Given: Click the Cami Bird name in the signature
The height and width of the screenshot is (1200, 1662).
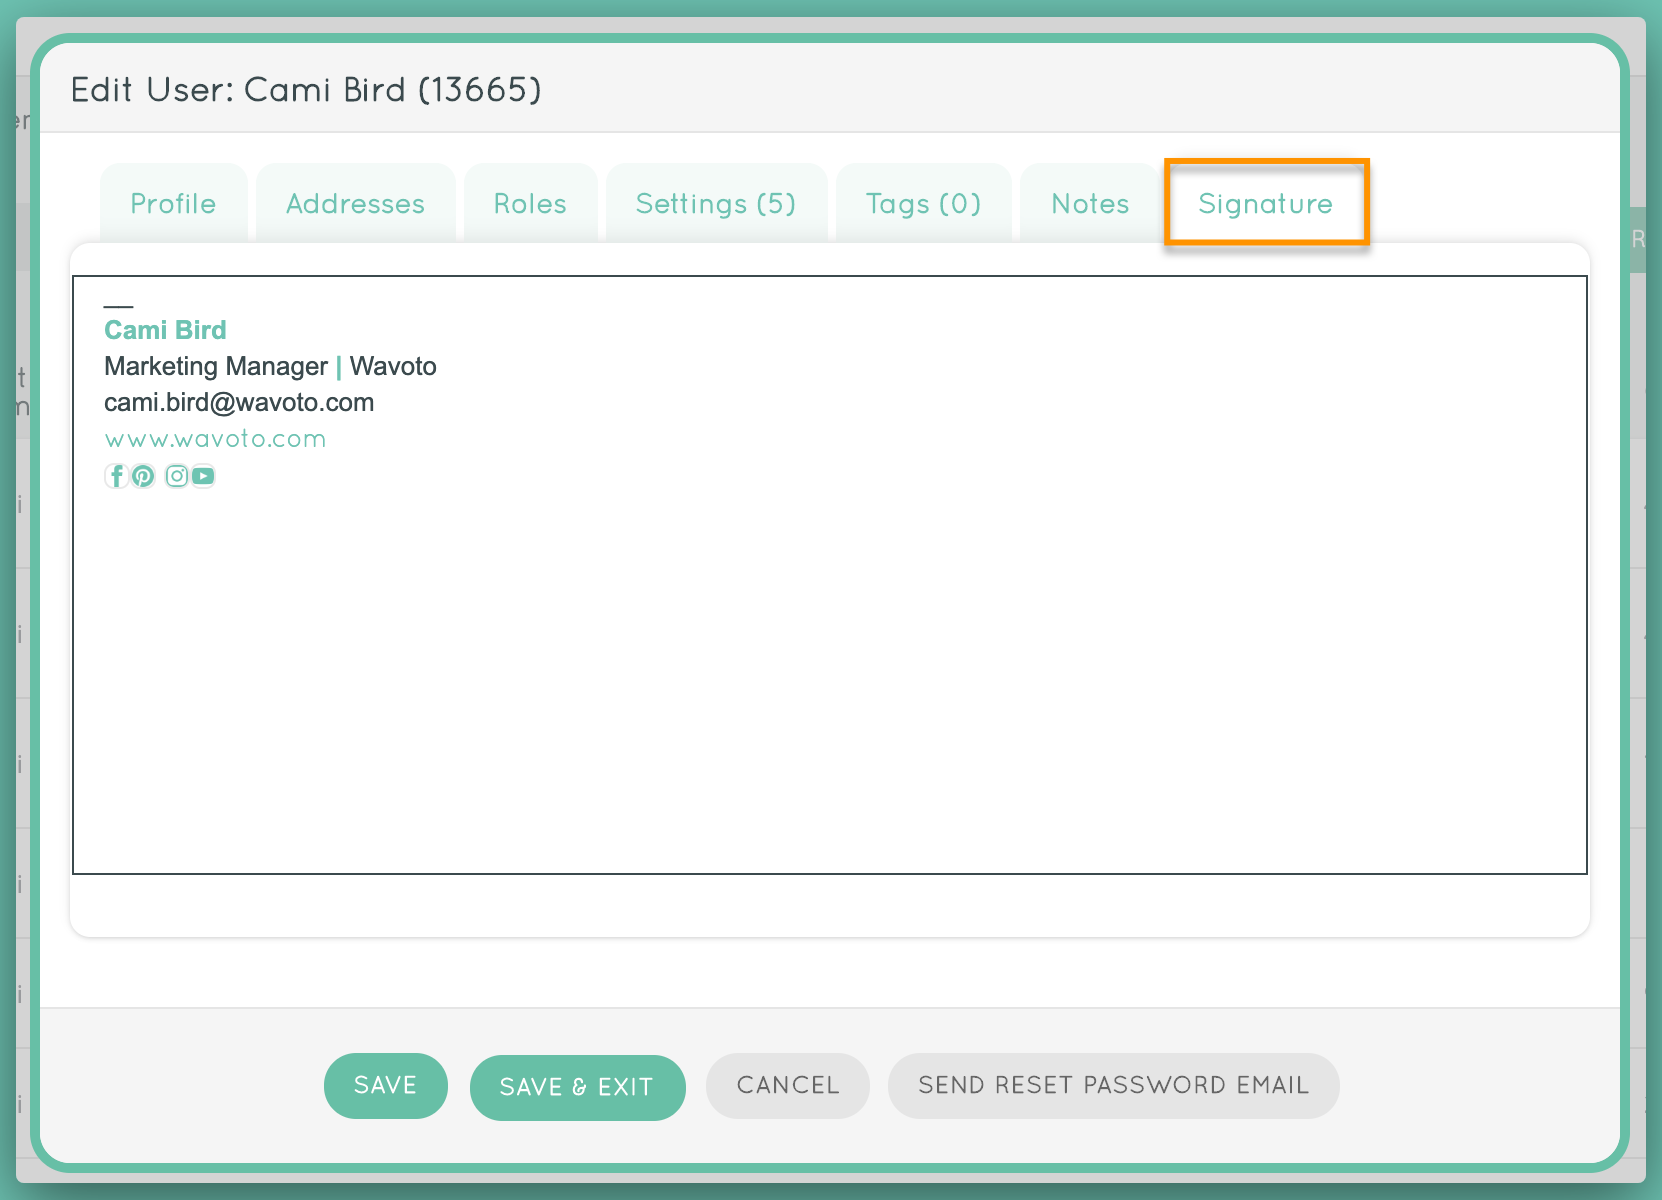Looking at the screenshot, I should pos(165,330).
